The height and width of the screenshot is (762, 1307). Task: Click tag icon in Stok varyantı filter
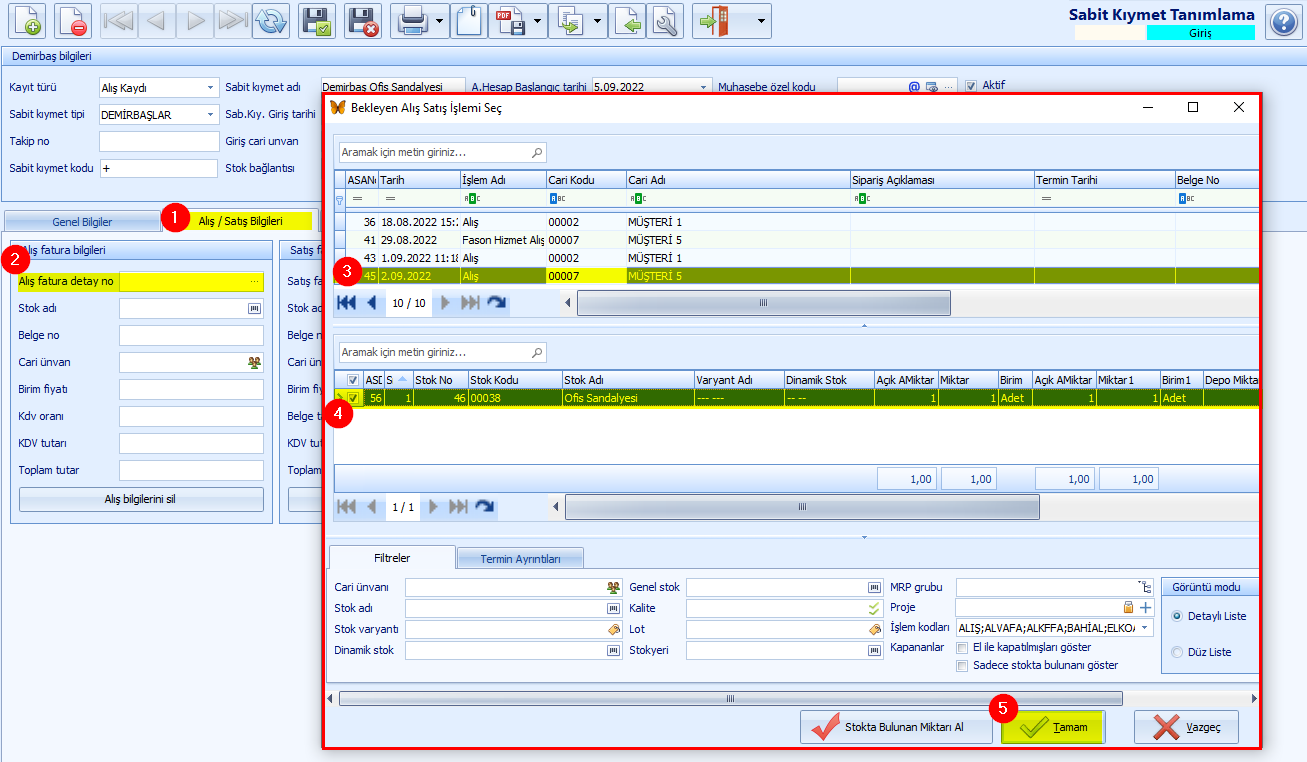point(613,629)
